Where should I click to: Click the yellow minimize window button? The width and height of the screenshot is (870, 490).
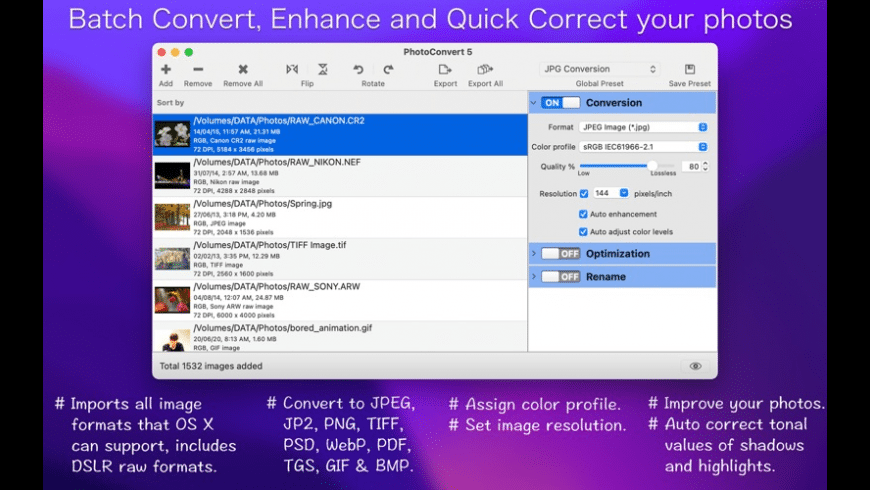(x=175, y=52)
